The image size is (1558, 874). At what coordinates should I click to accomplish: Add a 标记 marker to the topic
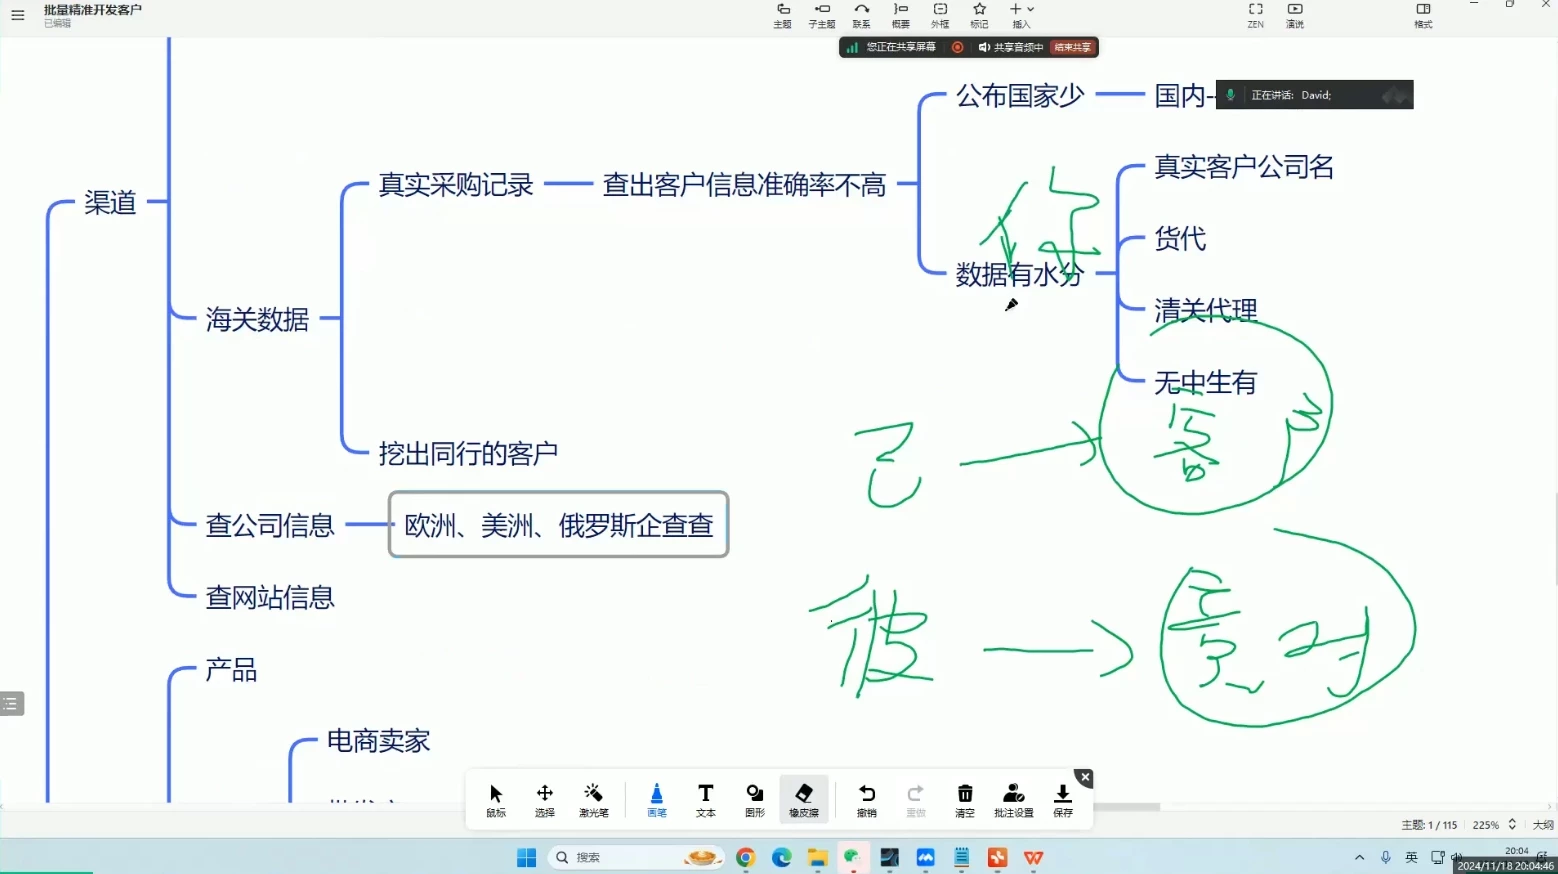978,14
